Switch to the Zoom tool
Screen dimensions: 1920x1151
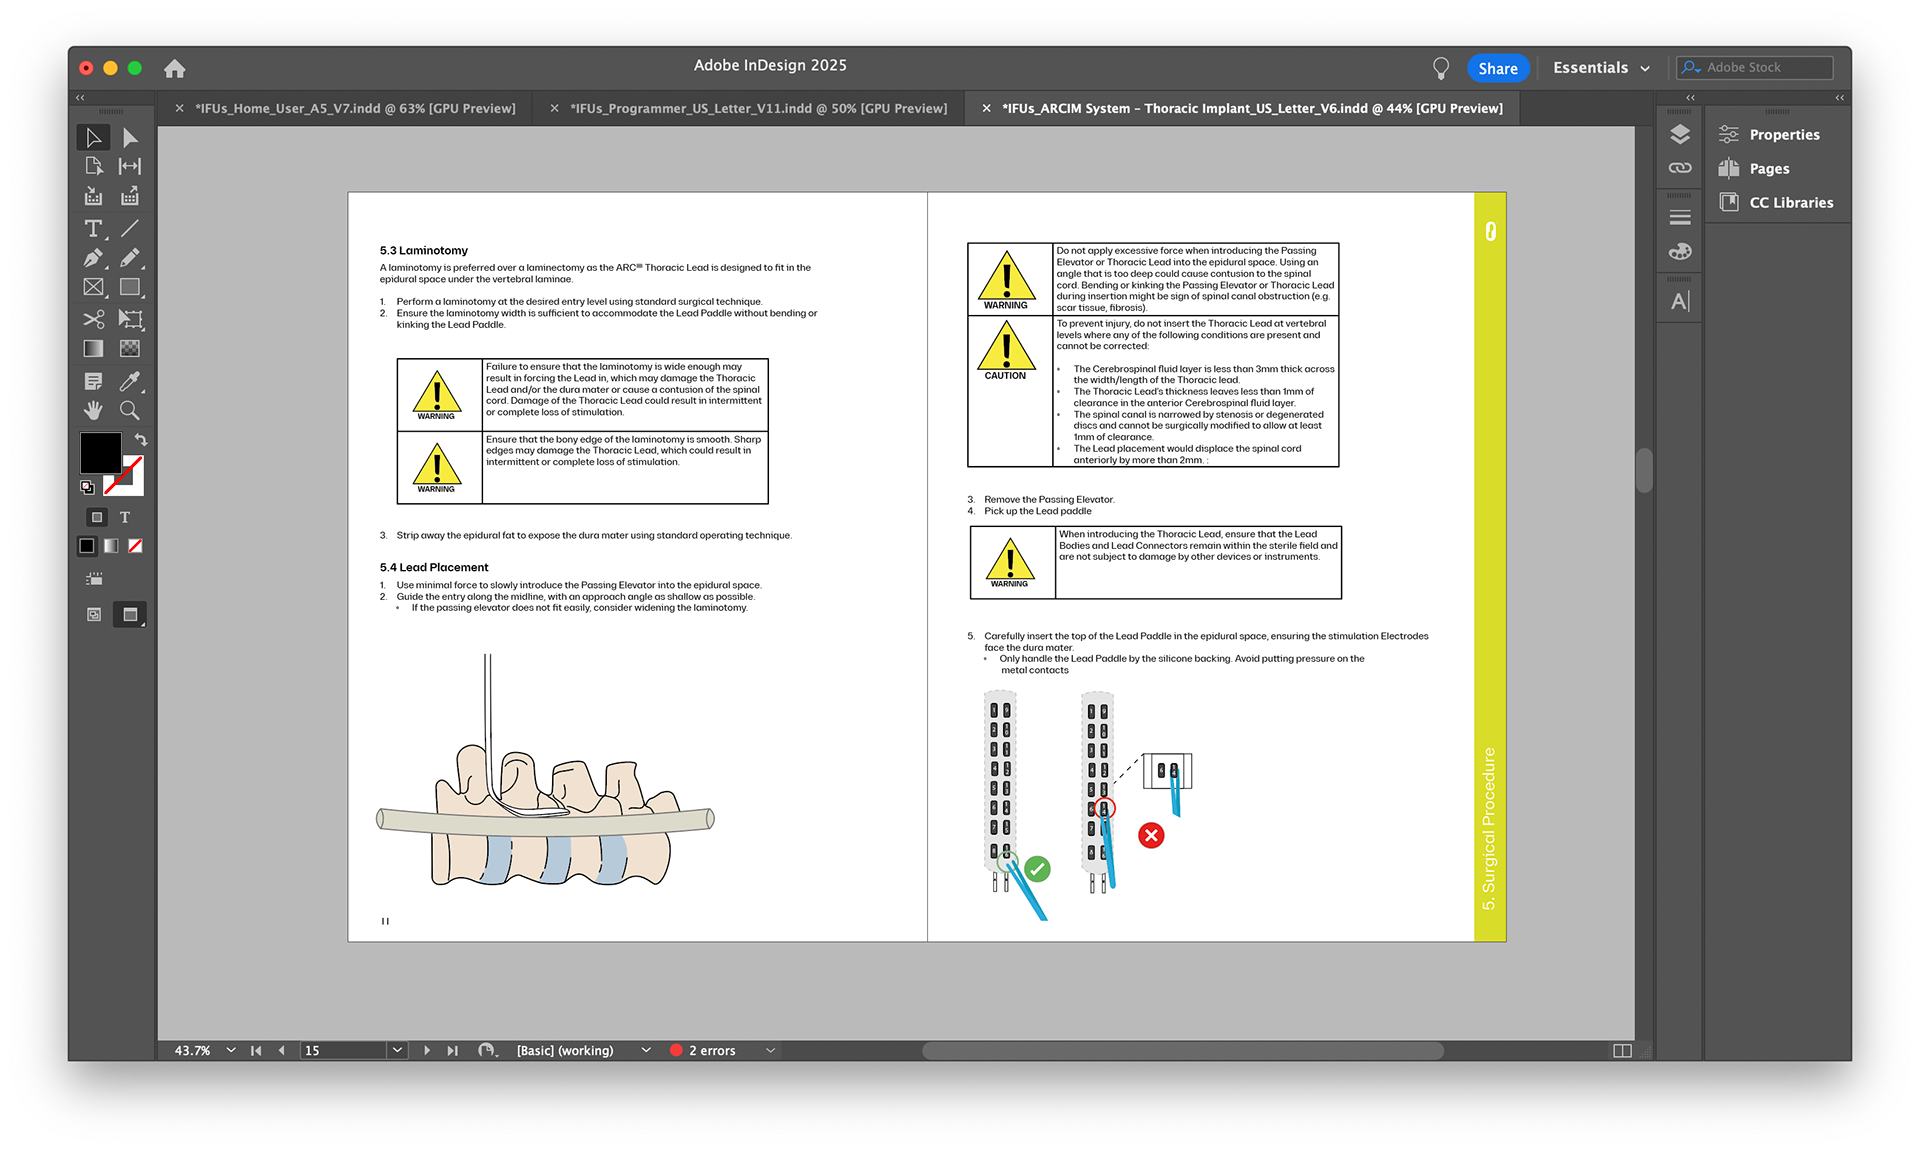click(x=130, y=410)
